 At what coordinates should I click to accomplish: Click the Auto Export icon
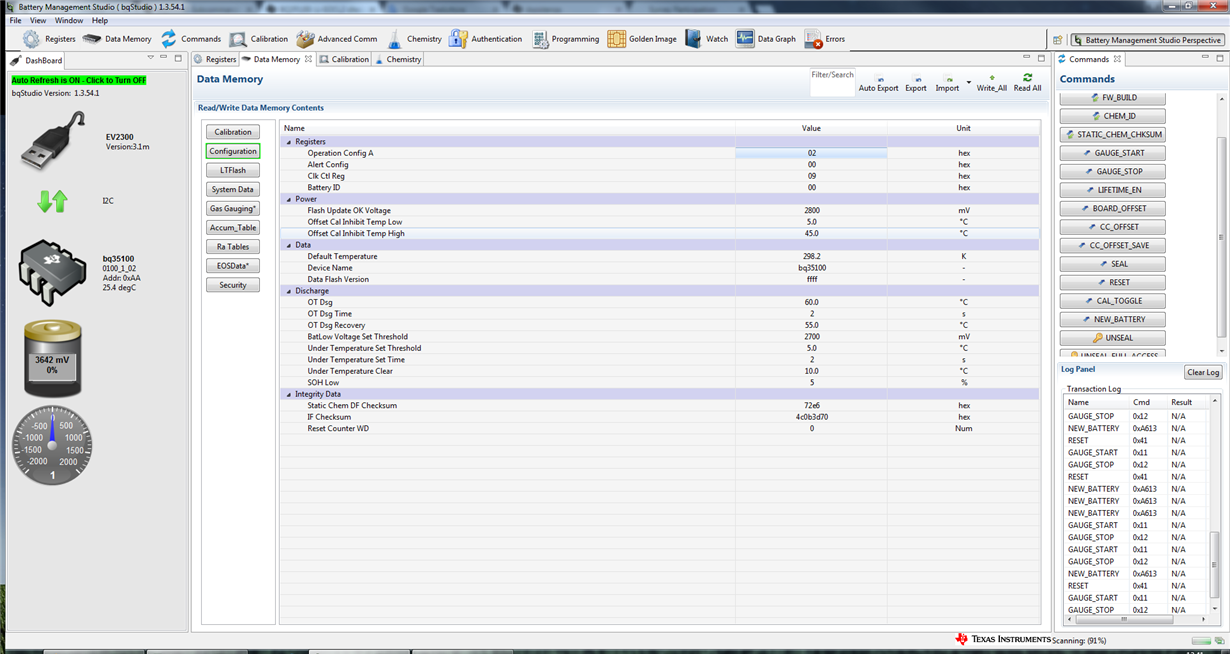(879, 79)
